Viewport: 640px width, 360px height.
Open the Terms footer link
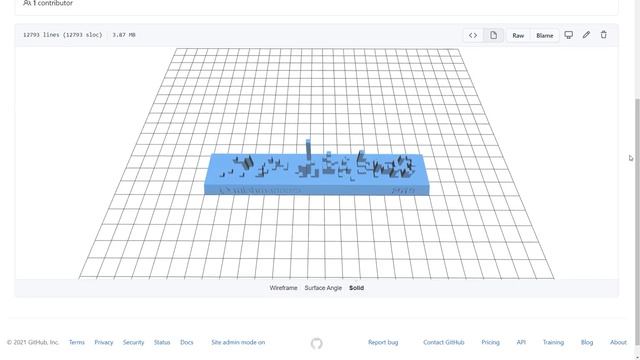pos(76,342)
